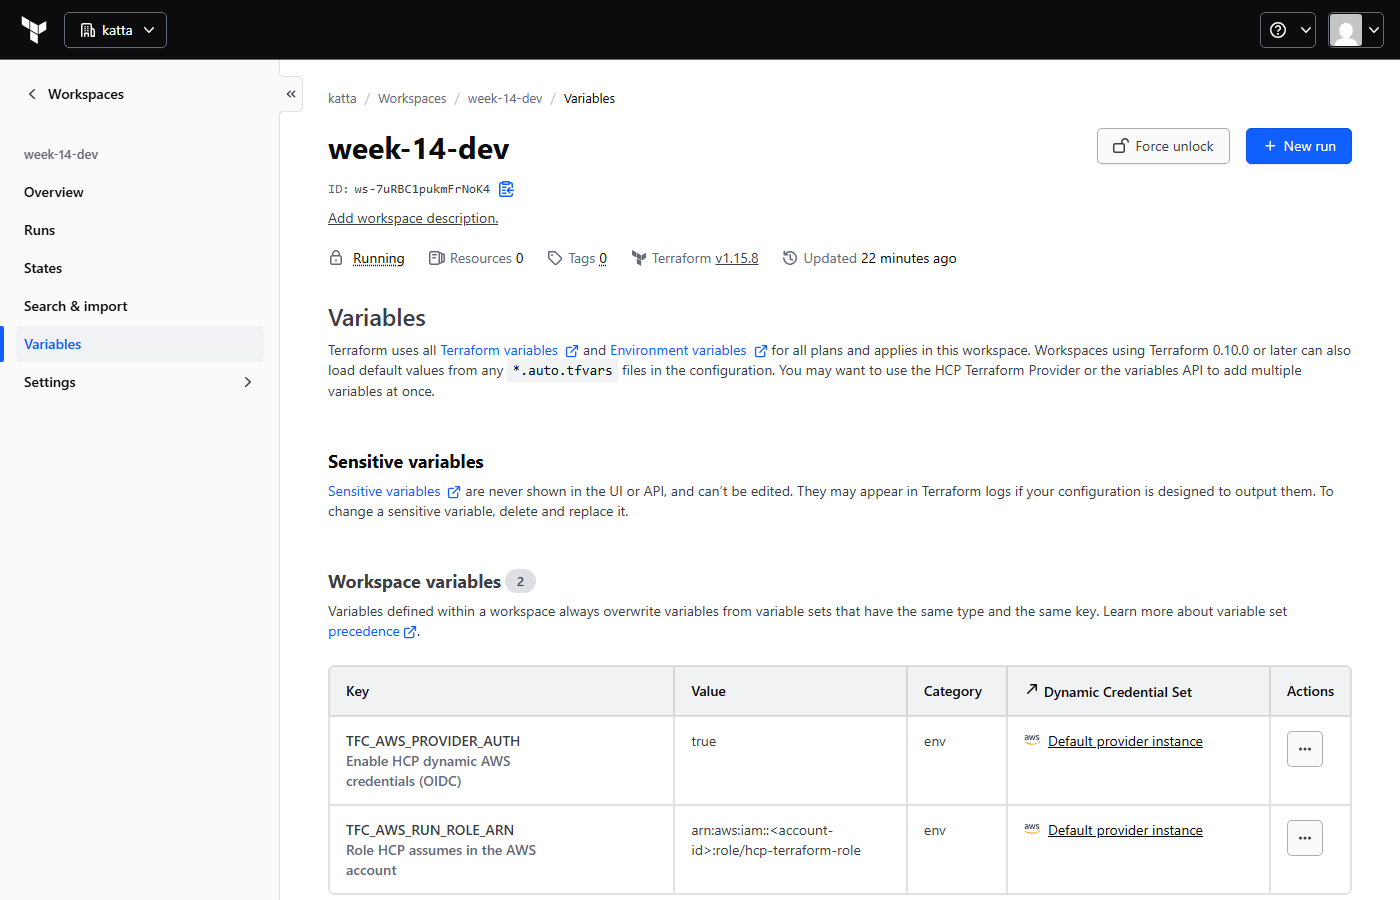Click Add workspace description link
The height and width of the screenshot is (900, 1400).
[x=413, y=218]
